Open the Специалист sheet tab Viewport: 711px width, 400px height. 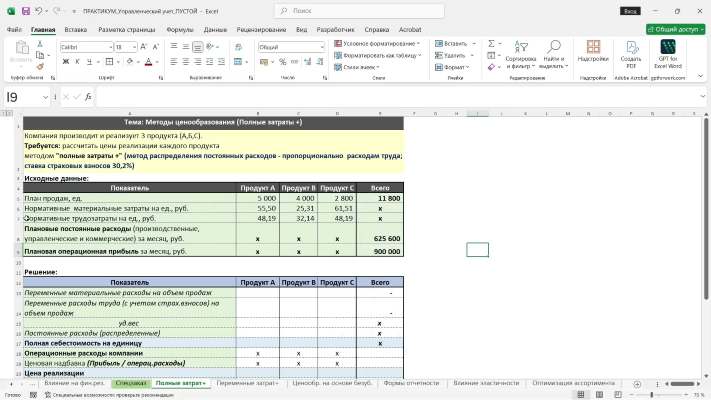click(131, 384)
